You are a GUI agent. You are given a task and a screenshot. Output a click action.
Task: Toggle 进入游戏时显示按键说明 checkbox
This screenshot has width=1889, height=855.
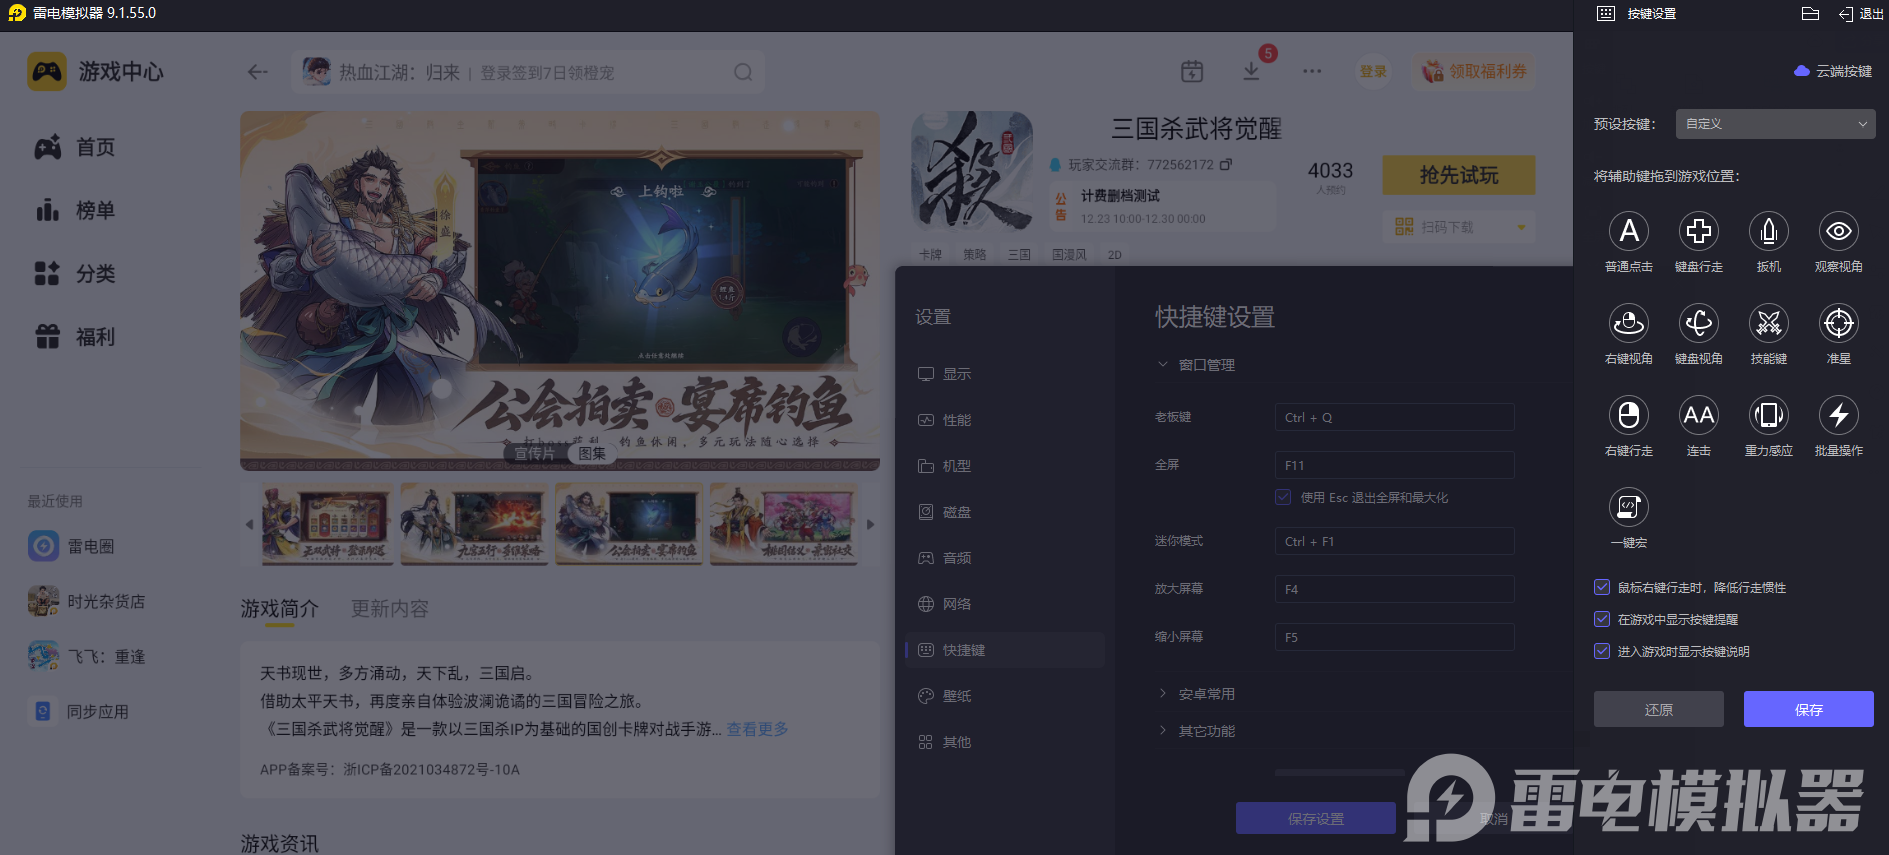pyautogui.click(x=1602, y=652)
